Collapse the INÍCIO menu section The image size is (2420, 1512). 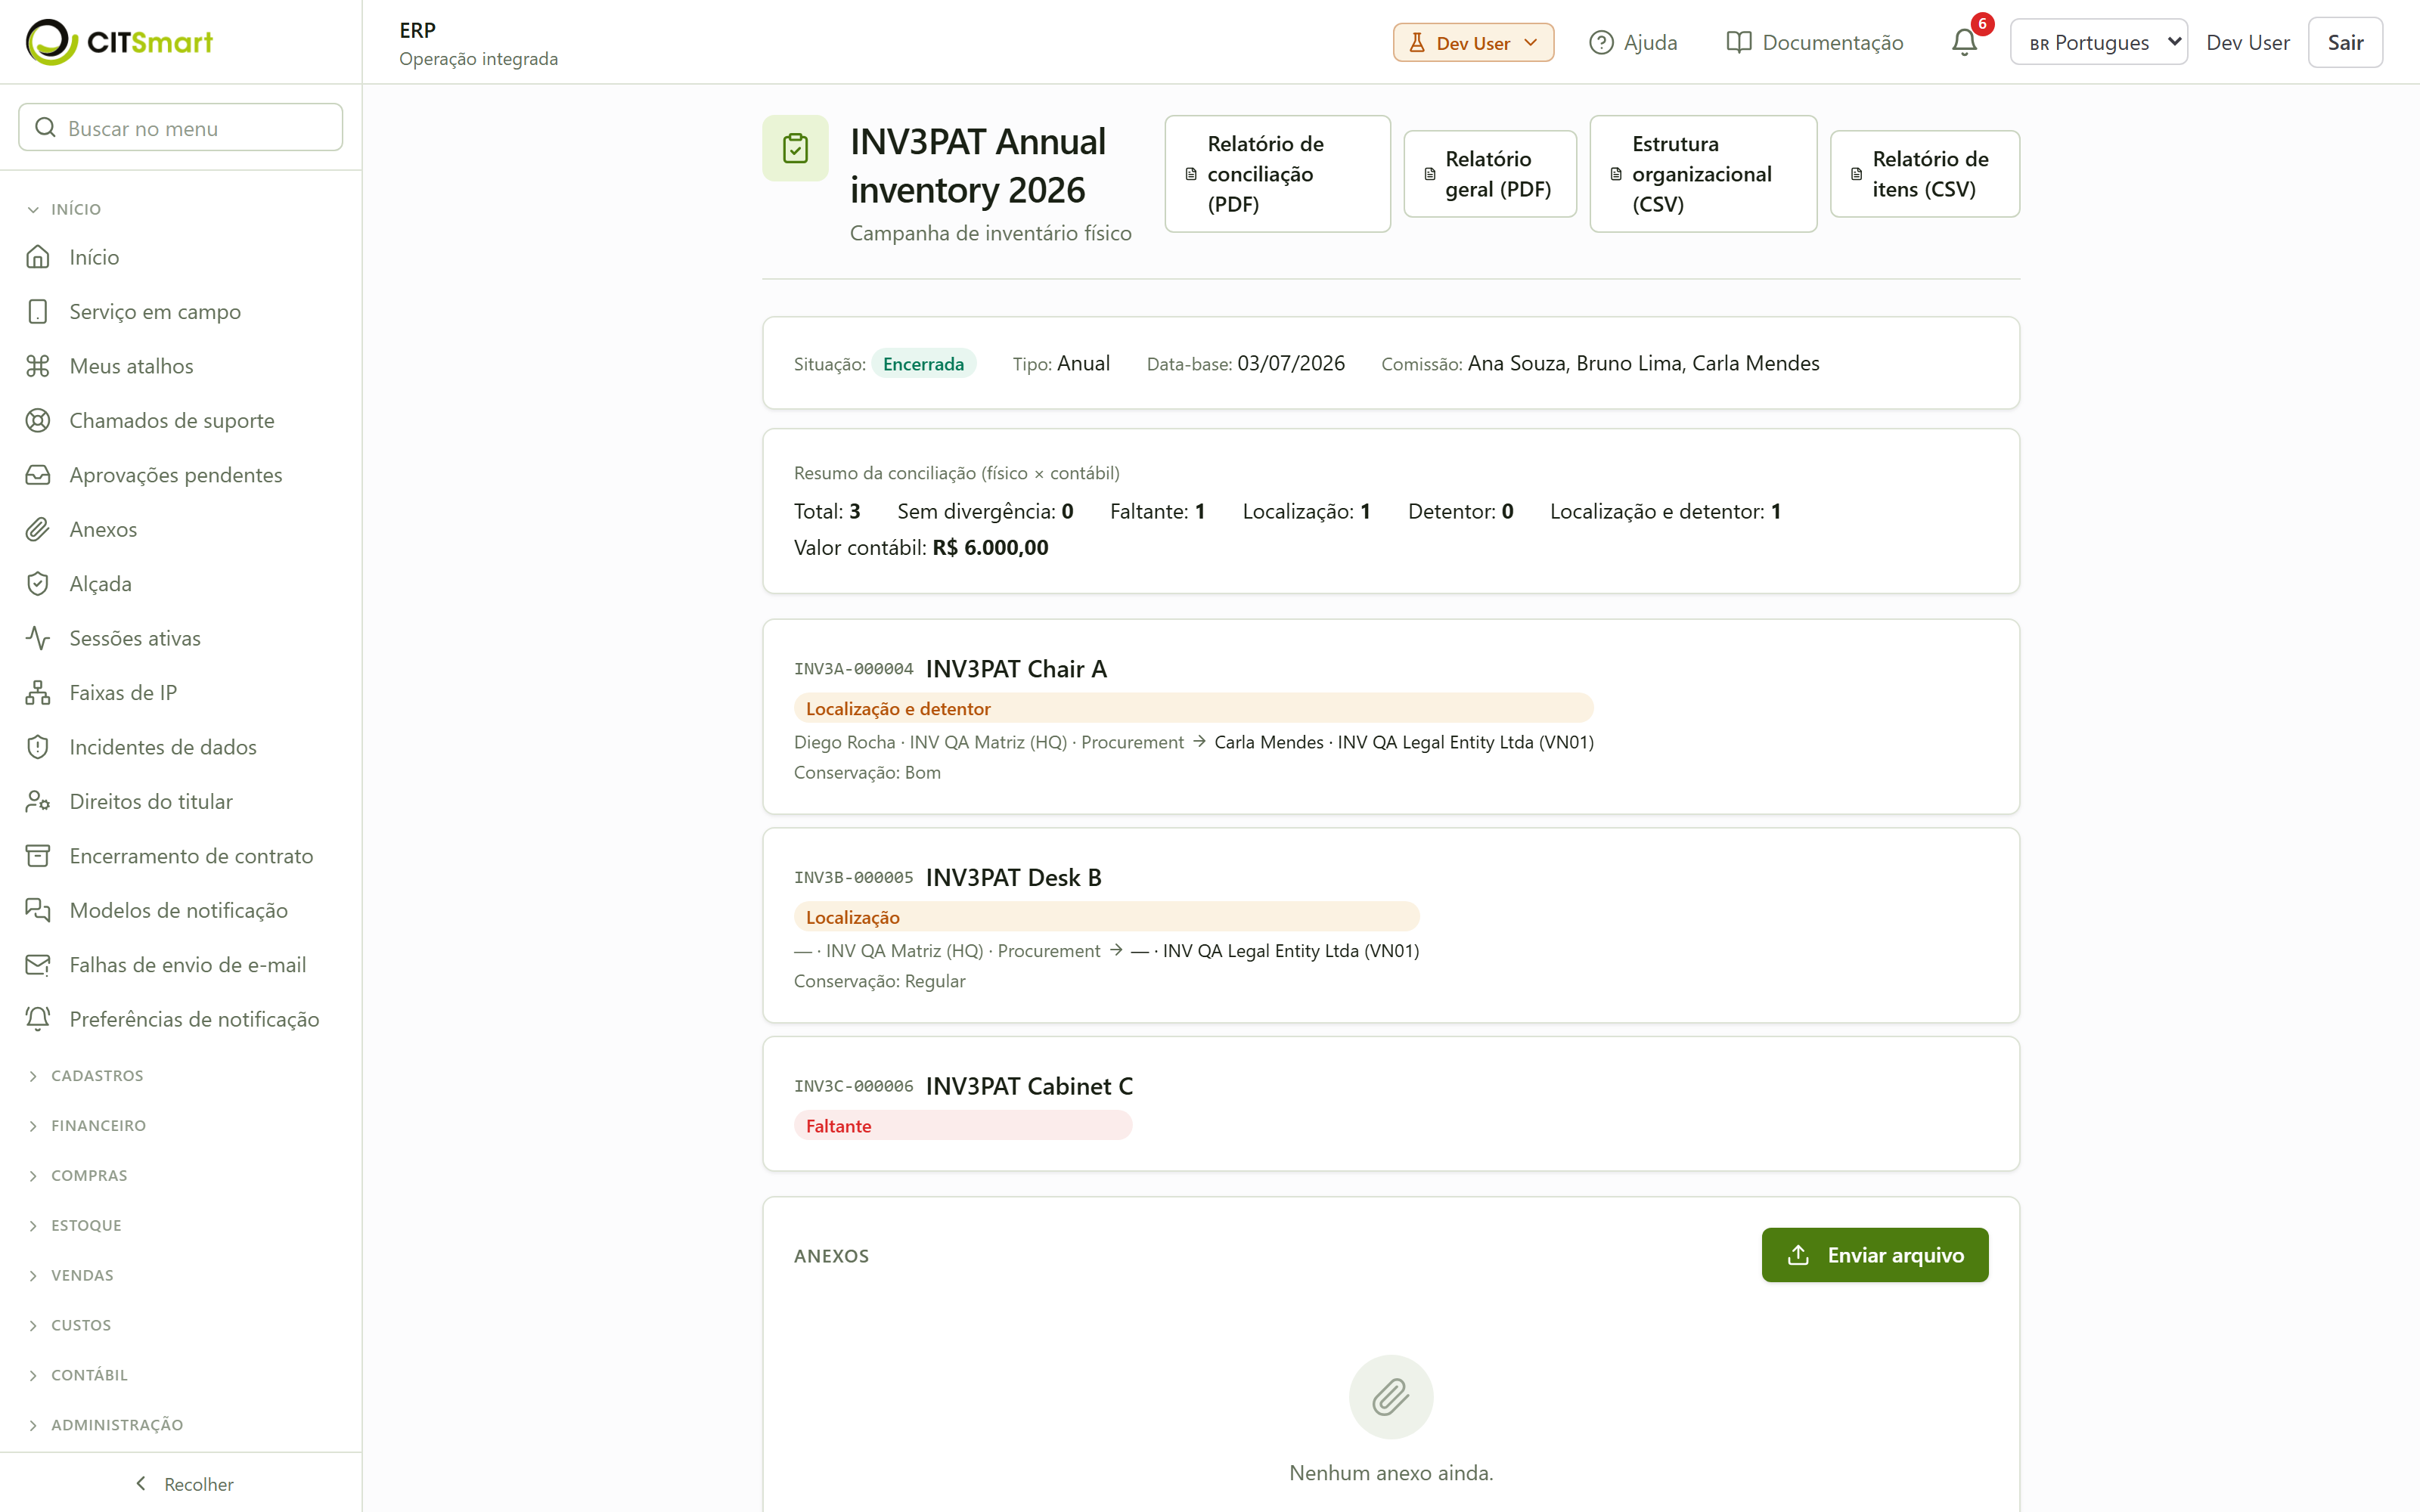tap(65, 209)
